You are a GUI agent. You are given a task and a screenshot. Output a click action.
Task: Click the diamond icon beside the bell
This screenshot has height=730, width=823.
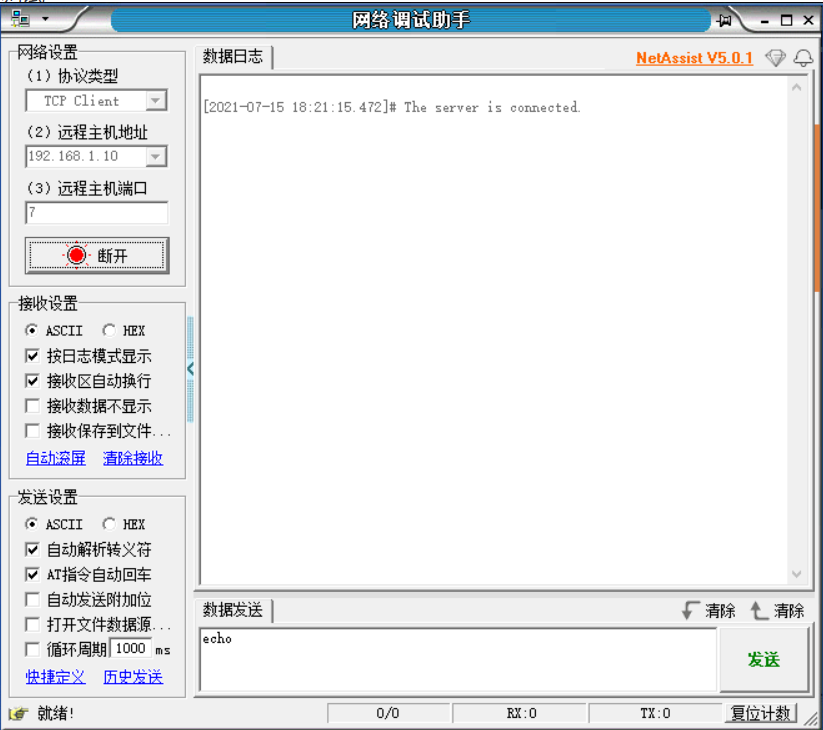coord(775,58)
